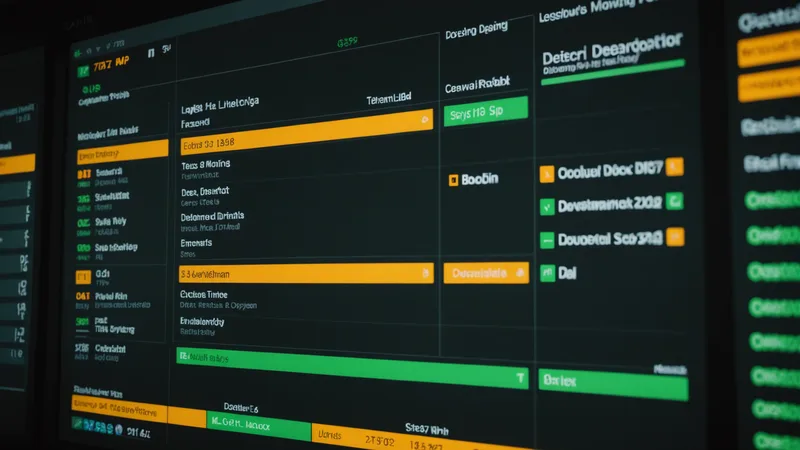The image size is (800, 450).
Task: Click the orange icon at the end of the Dock DI07 row
Action: [x=674, y=166]
